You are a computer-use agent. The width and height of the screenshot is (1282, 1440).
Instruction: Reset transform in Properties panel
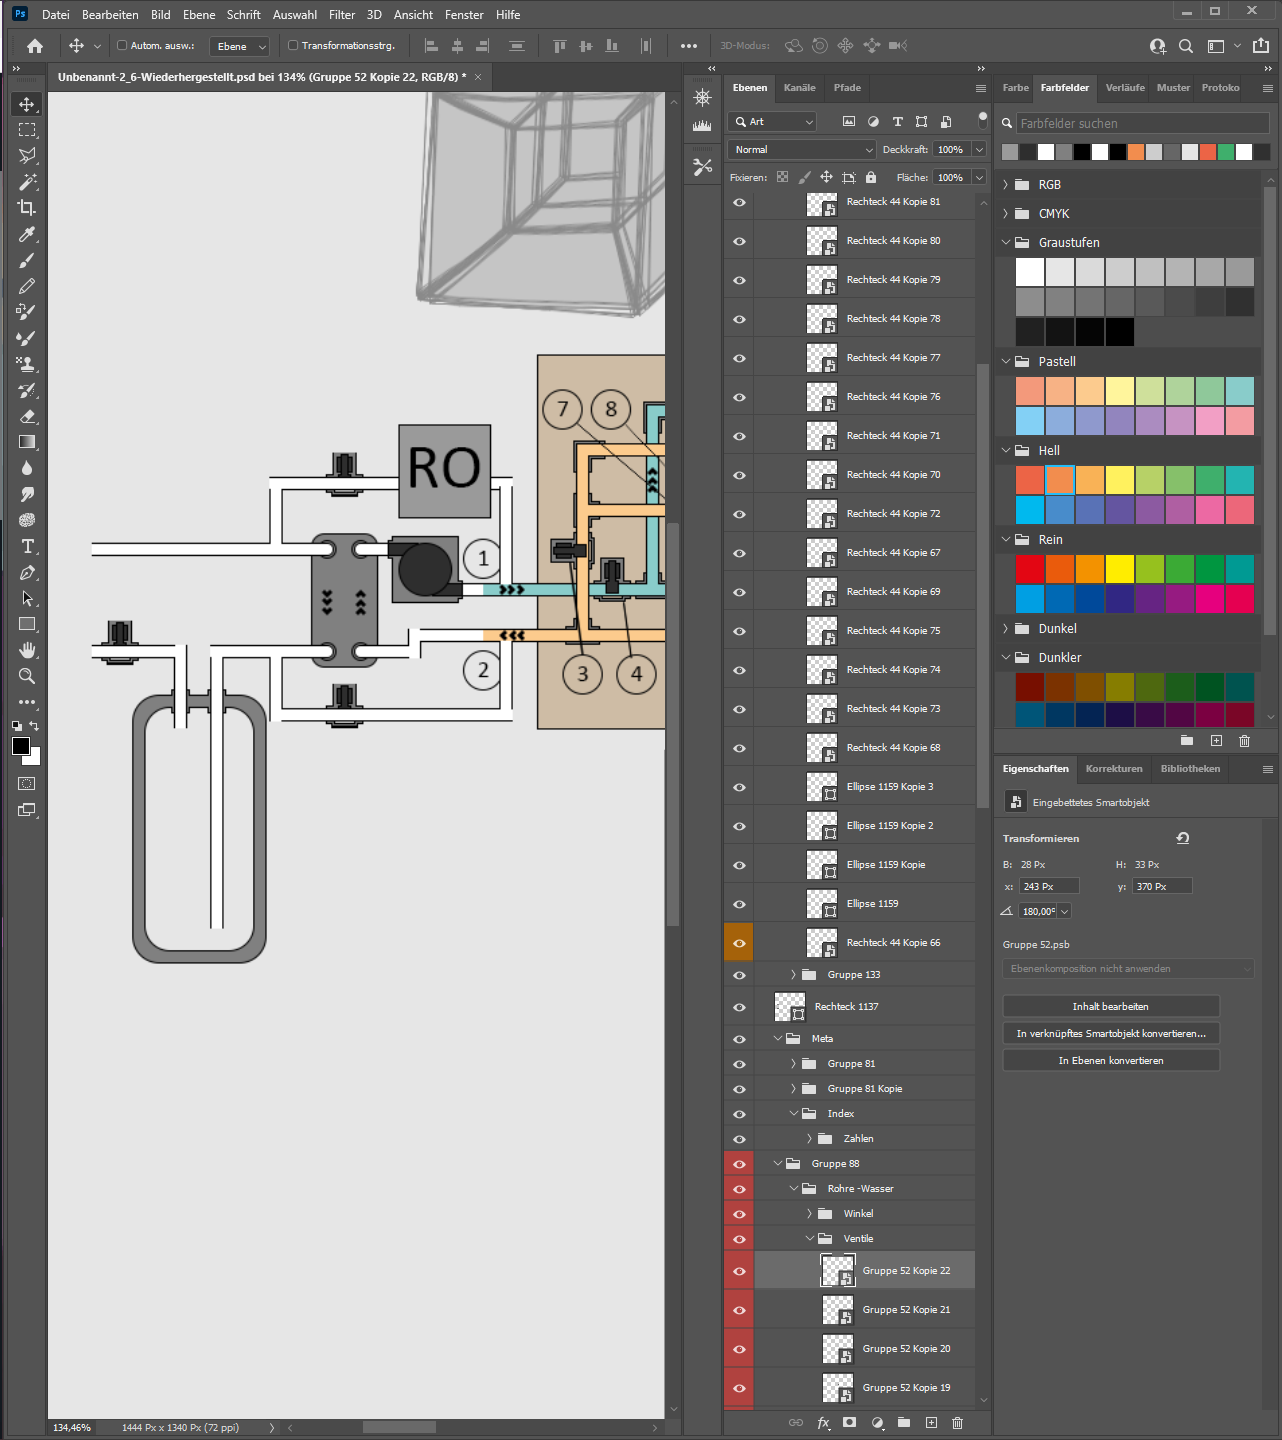coord(1183,838)
